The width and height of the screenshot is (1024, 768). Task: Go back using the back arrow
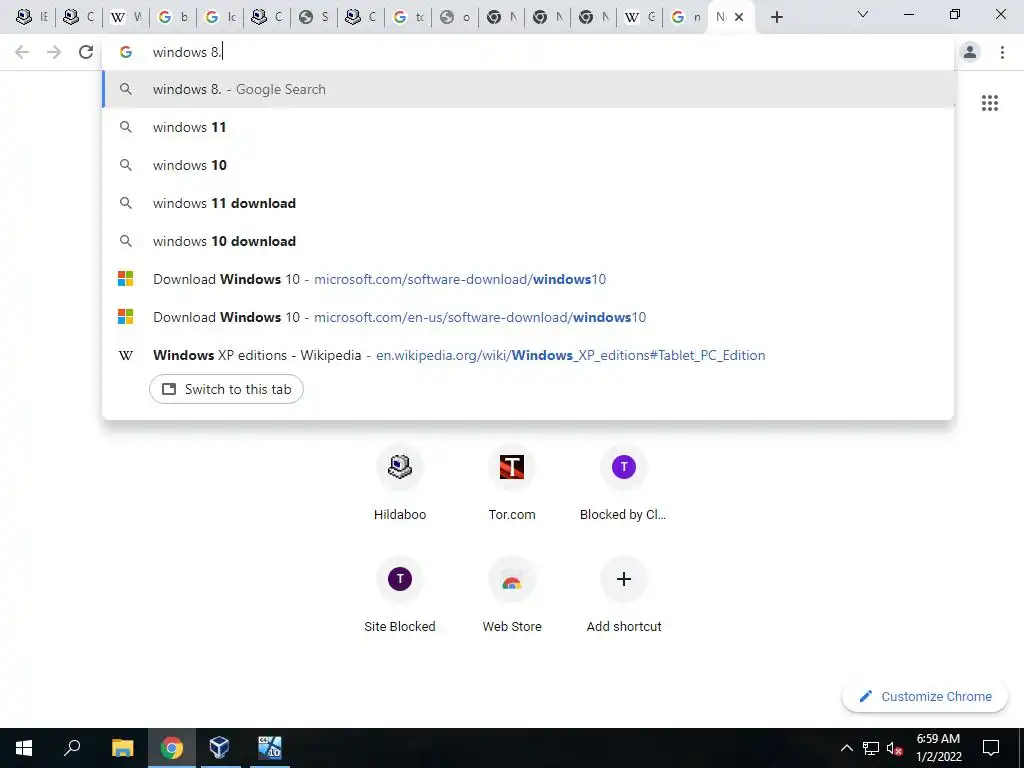[22, 52]
